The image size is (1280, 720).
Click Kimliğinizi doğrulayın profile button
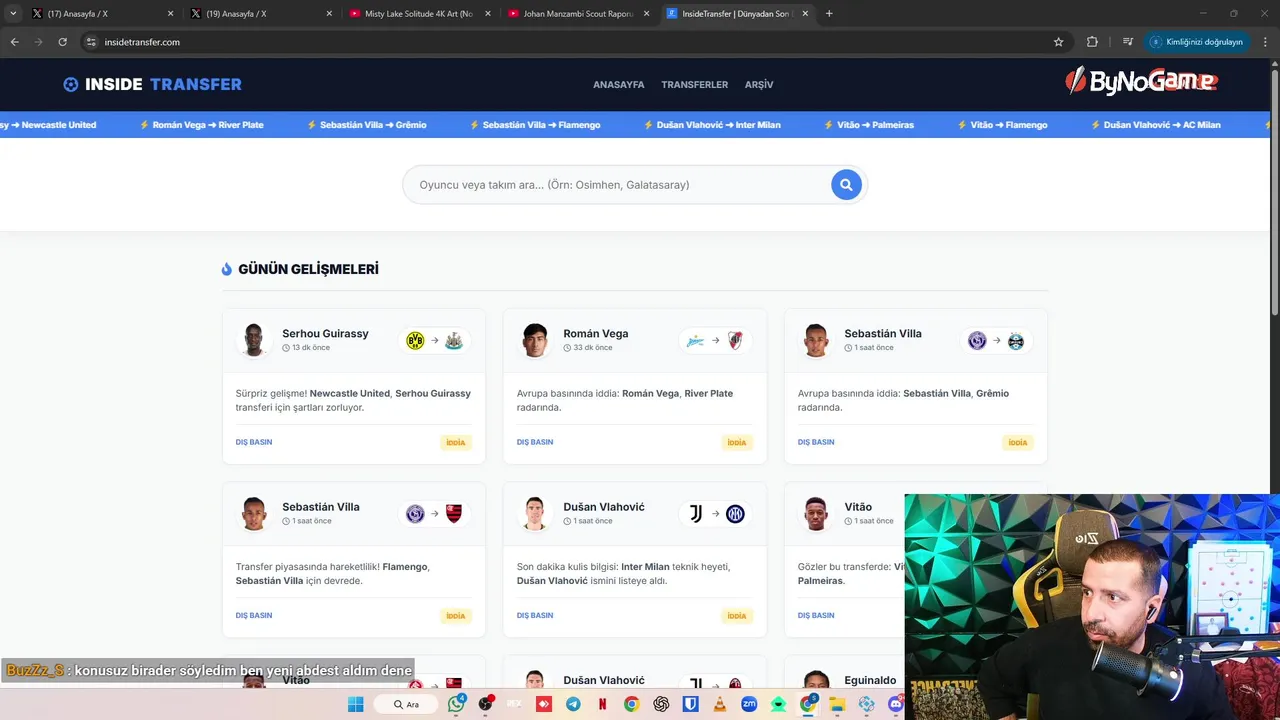coord(1197,42)
